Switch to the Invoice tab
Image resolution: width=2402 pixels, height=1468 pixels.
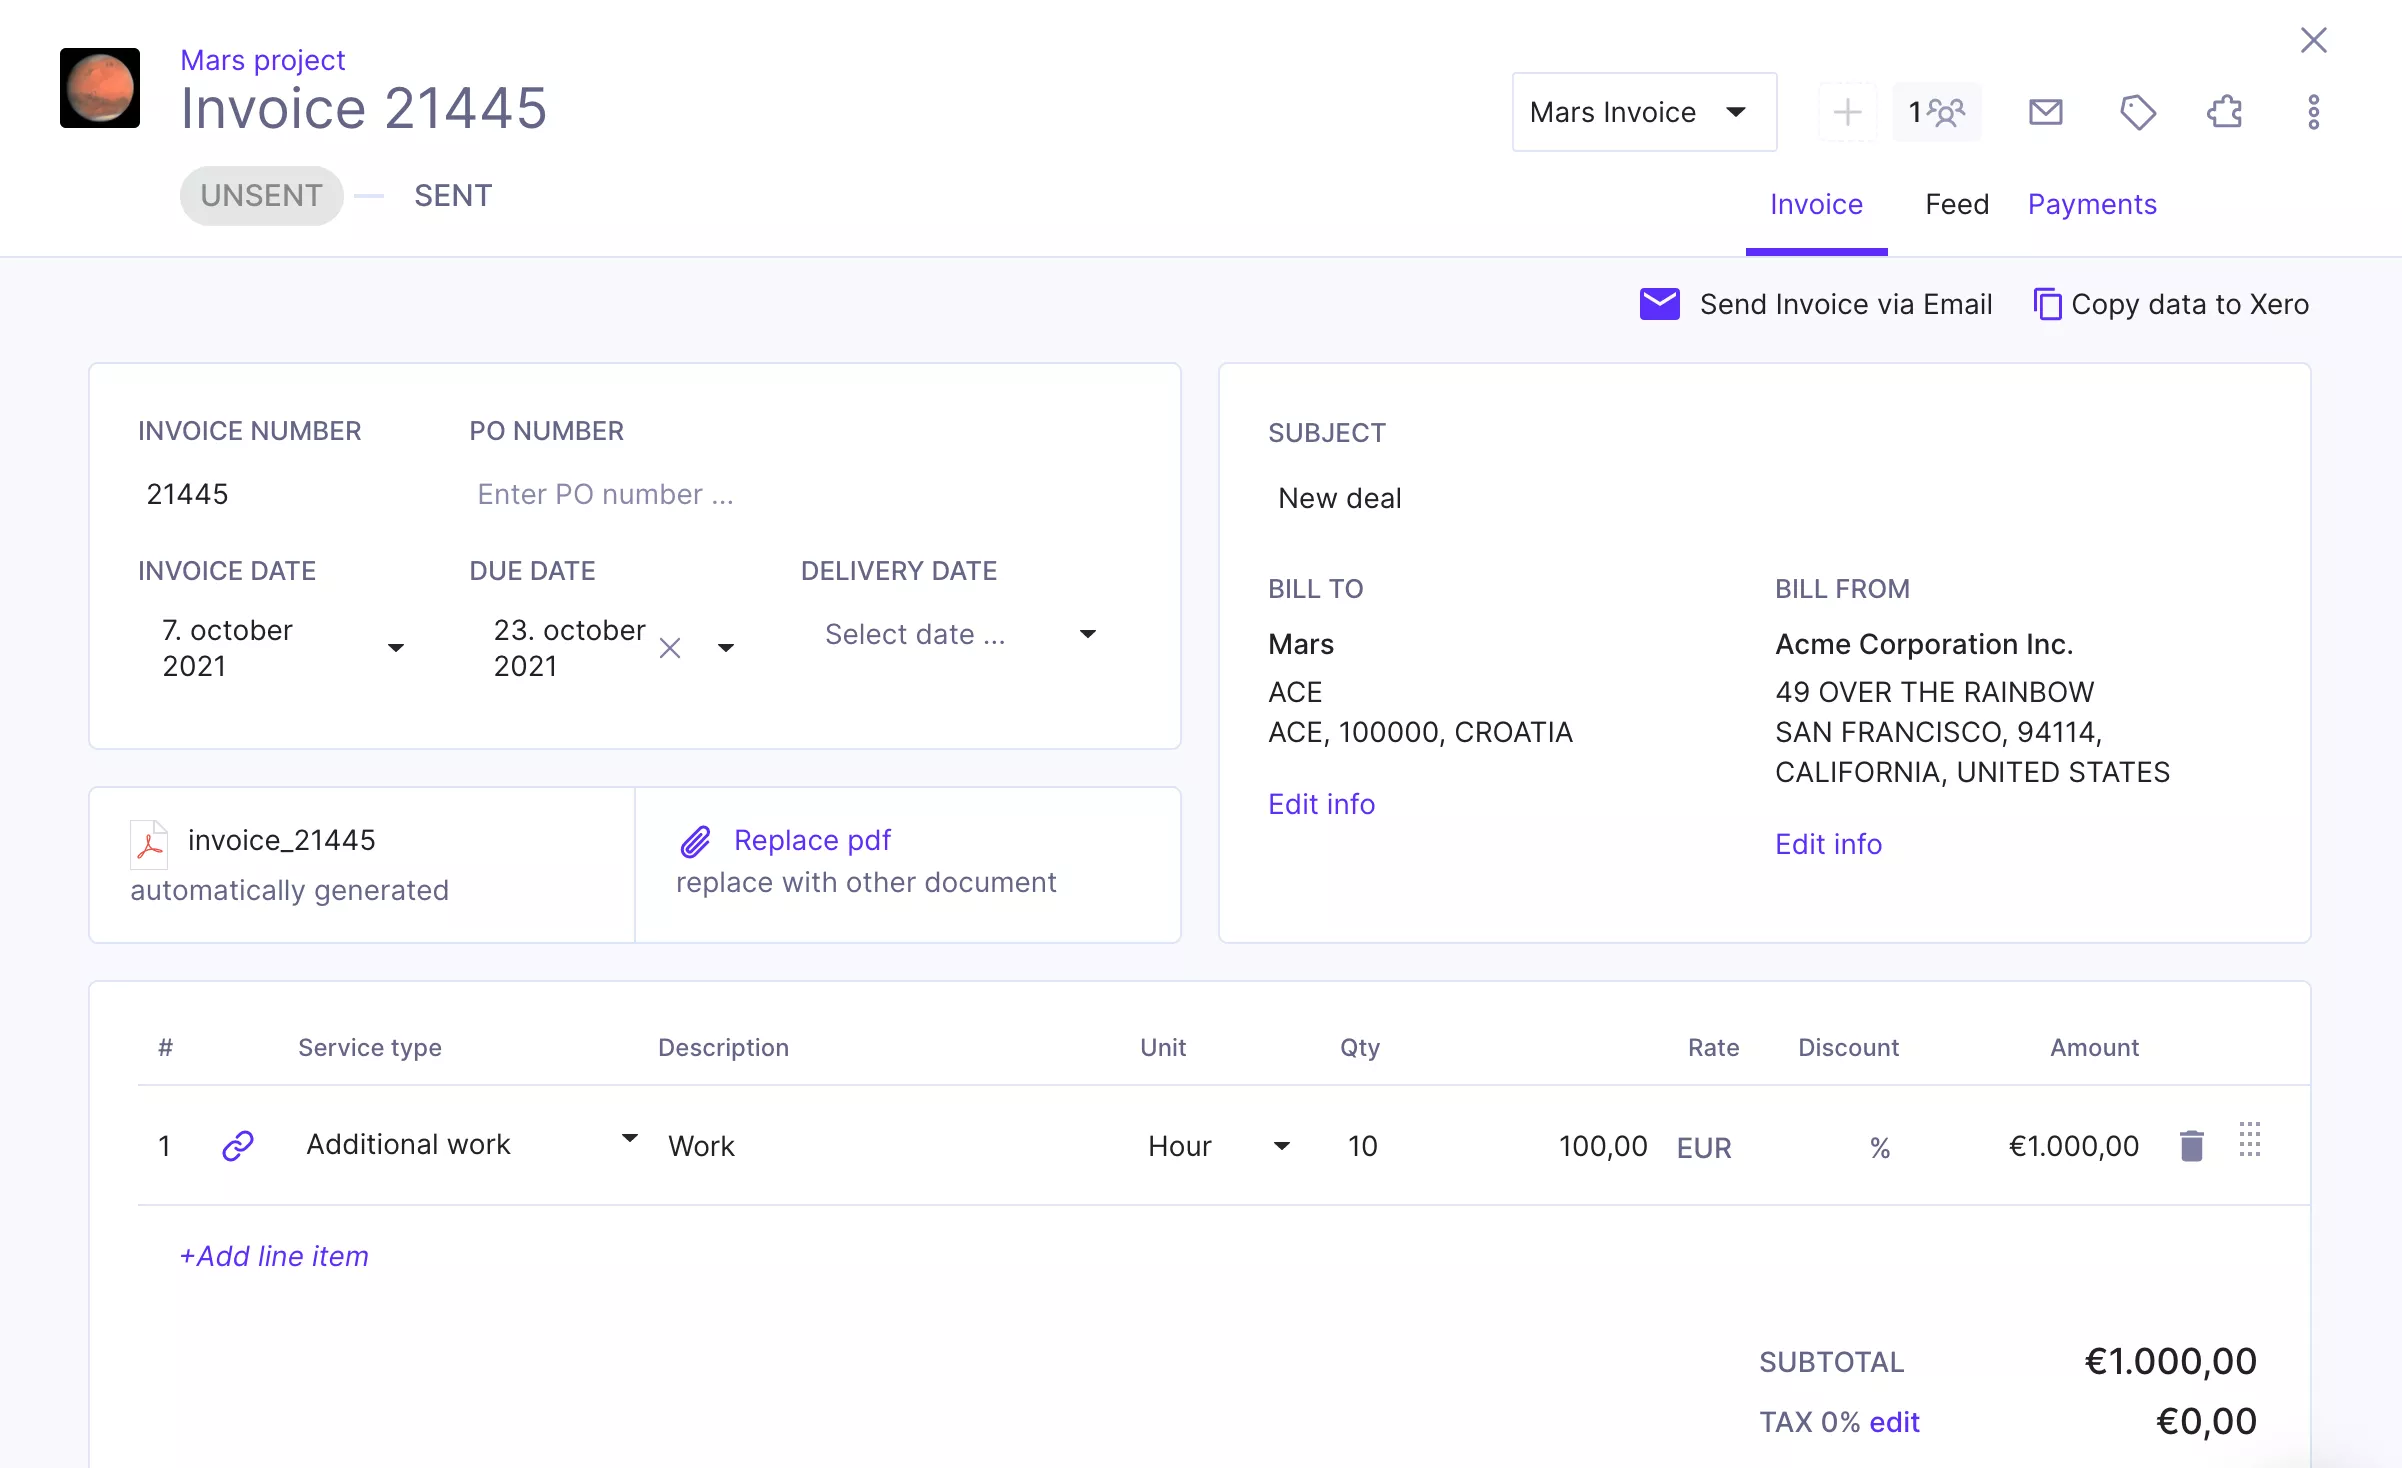point(1816,204)
